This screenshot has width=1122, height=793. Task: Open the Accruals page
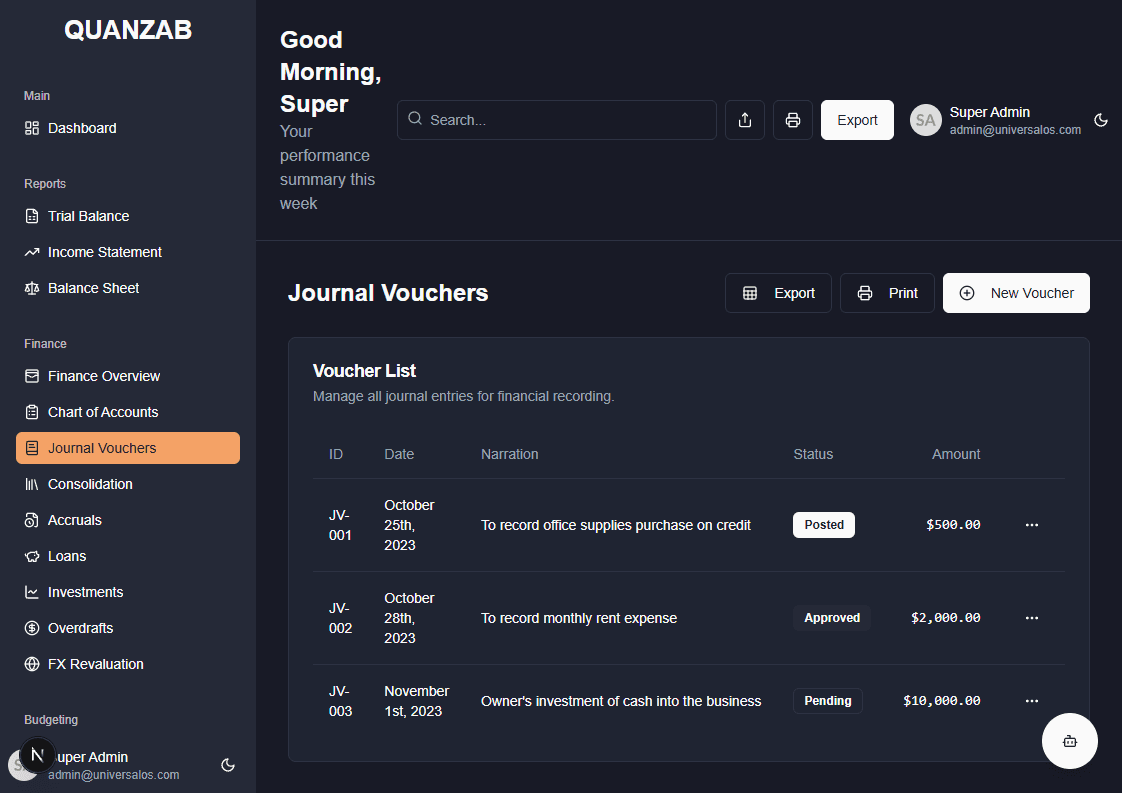pos(128,520)
